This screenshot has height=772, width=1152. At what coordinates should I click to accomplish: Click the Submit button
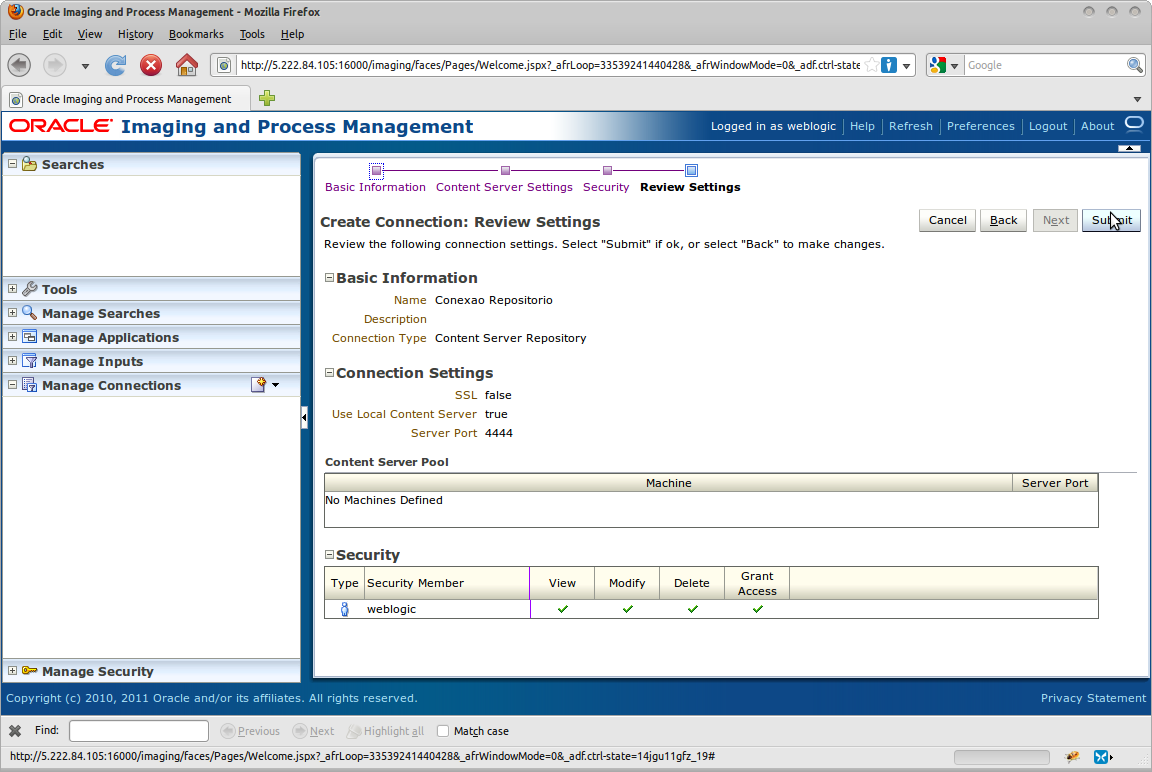1111,220
